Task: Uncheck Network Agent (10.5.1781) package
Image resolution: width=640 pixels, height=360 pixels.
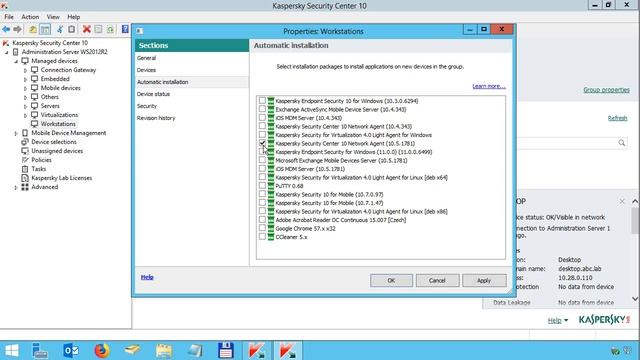Action: click(262, 143)
